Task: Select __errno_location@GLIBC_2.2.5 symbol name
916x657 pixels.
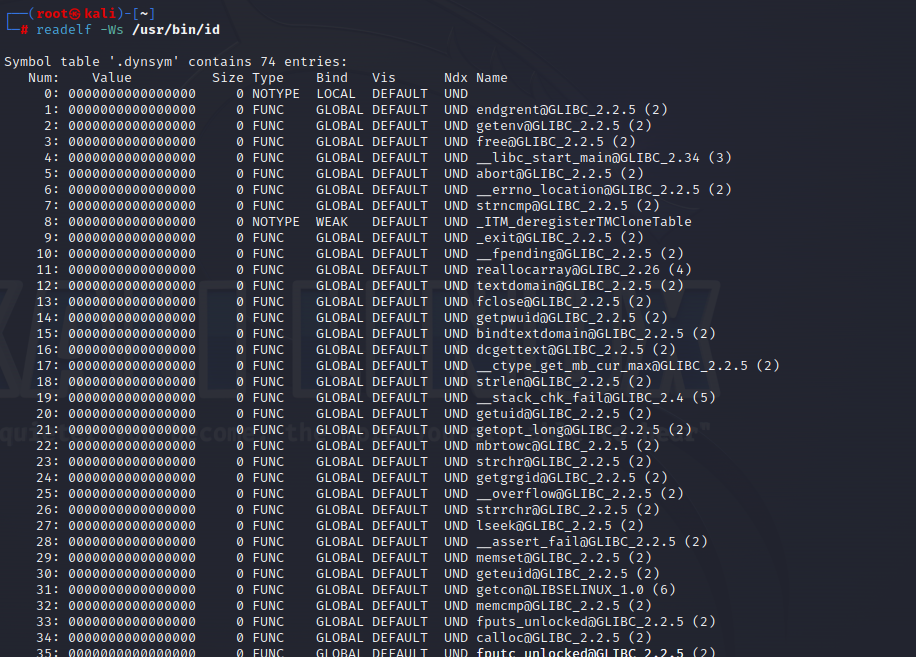Action: pos(588,190)
